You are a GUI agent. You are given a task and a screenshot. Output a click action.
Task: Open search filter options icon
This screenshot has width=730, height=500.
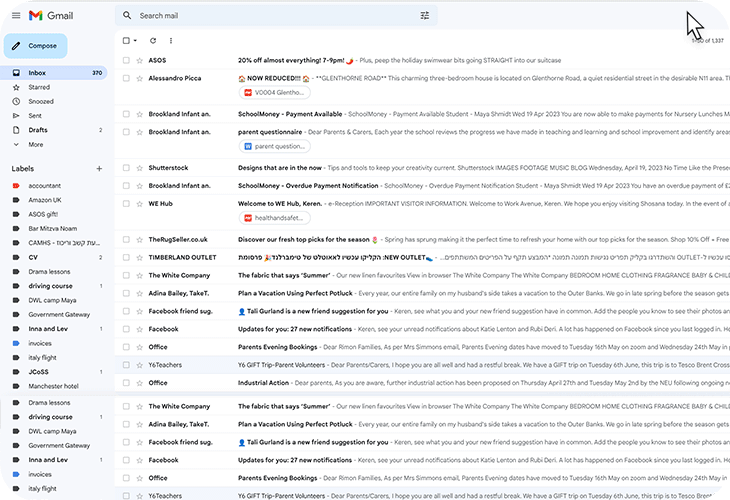[425, 15]
